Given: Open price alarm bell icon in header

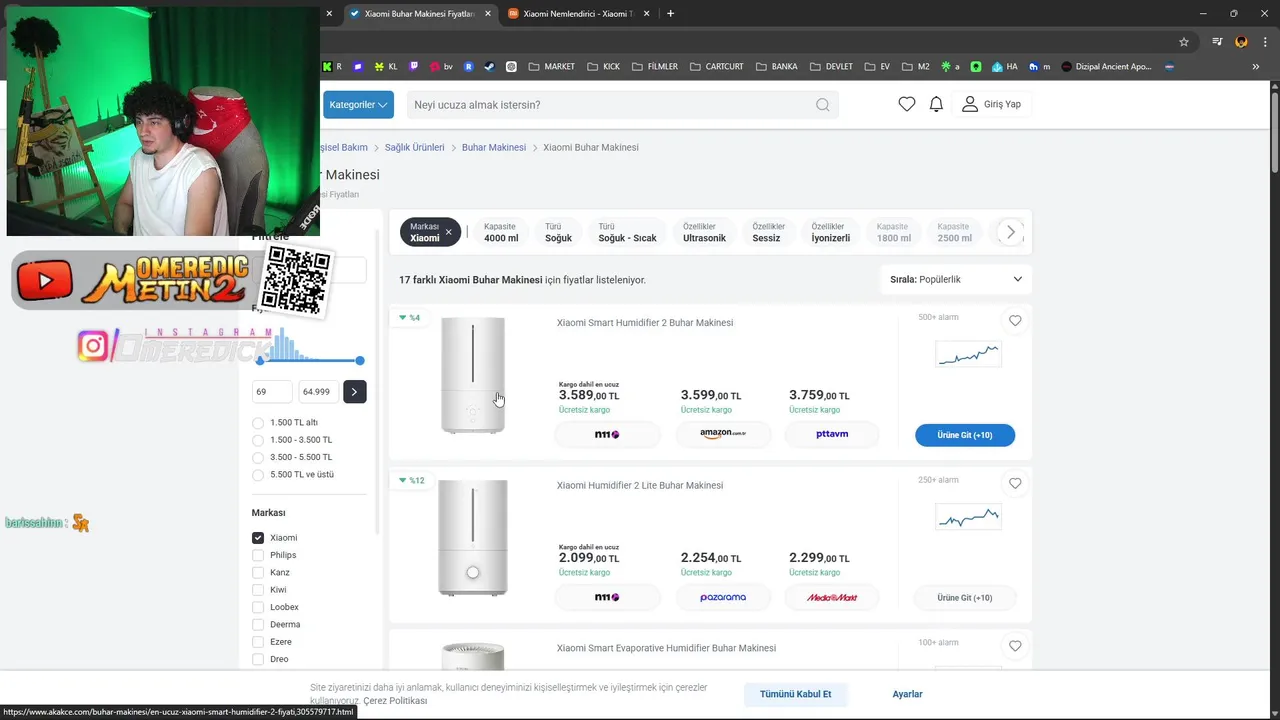Looking at the screenshot, I should click(936, 104).
